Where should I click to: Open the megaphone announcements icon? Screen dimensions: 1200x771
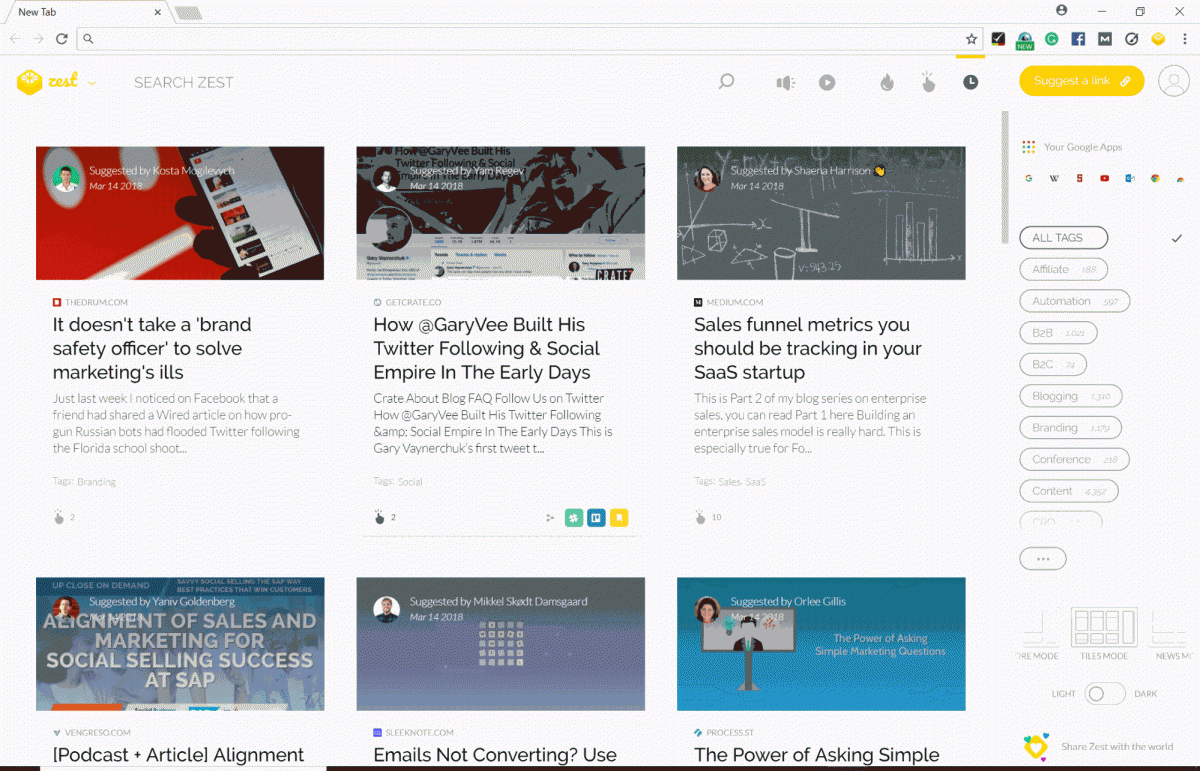786,82
